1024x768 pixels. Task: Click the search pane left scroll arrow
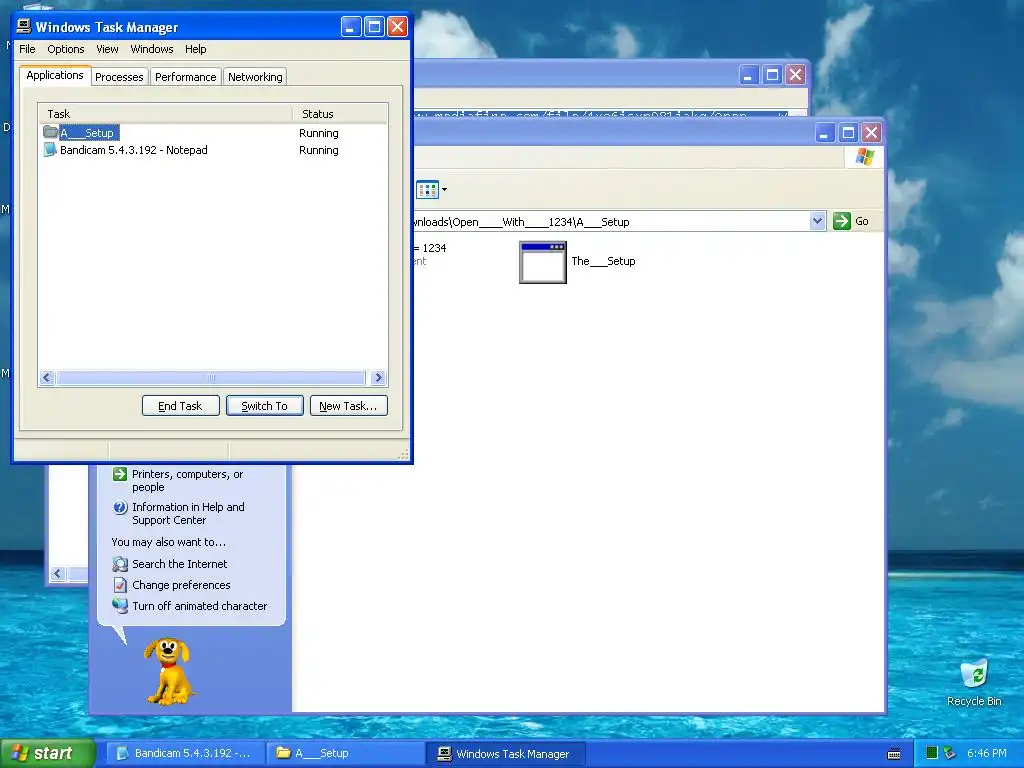(58, 573)
